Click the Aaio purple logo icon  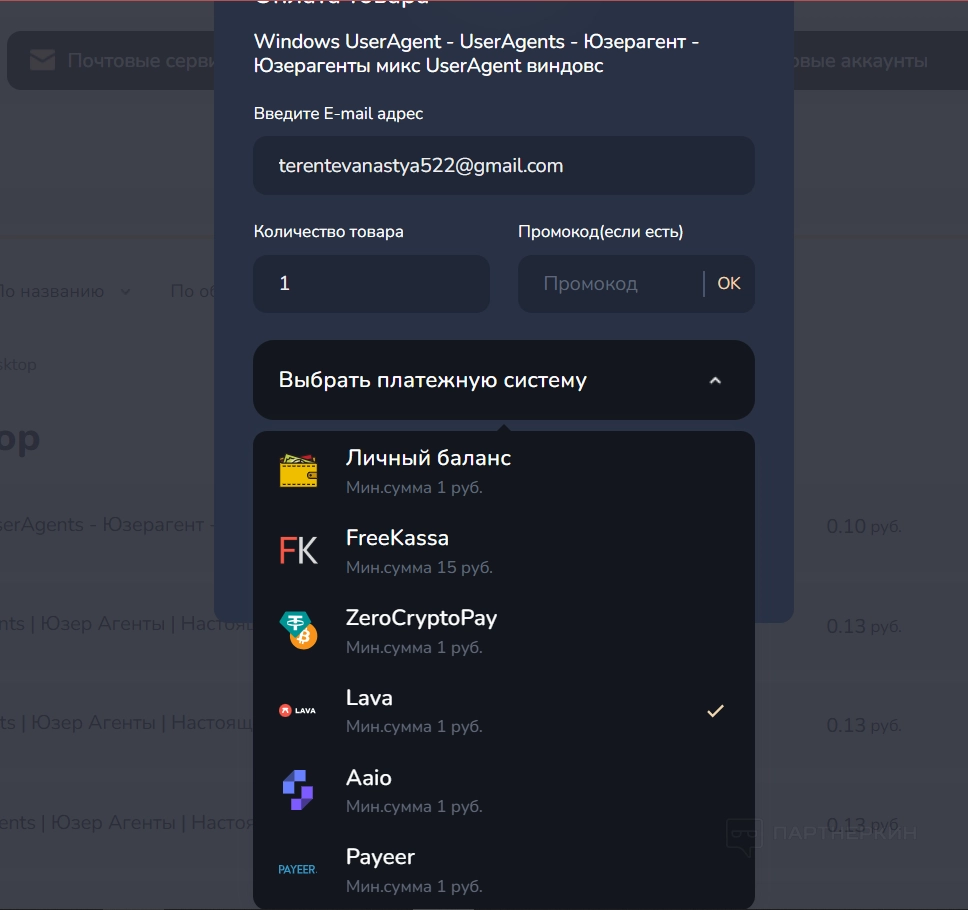pyautogui.click(x=298, y=790)
